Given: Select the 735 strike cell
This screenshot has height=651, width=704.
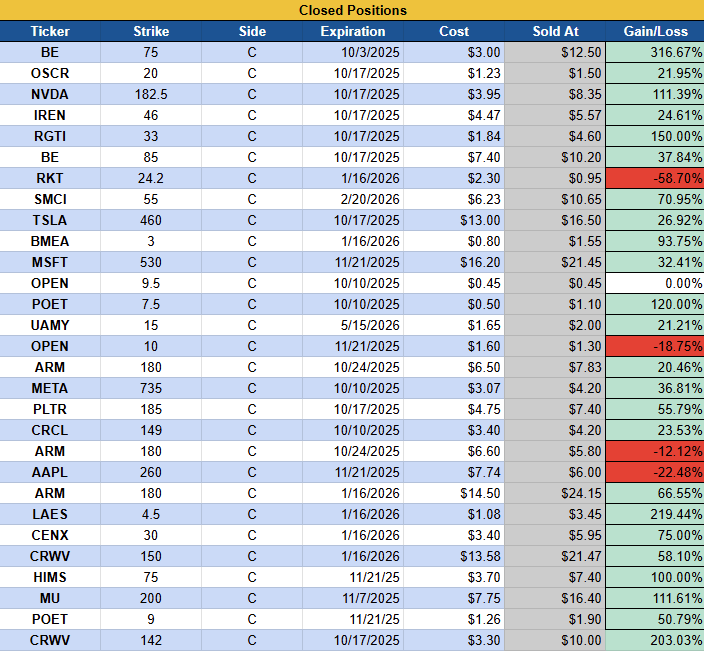Looking at the screenshot, I should [x=151, y=388].
